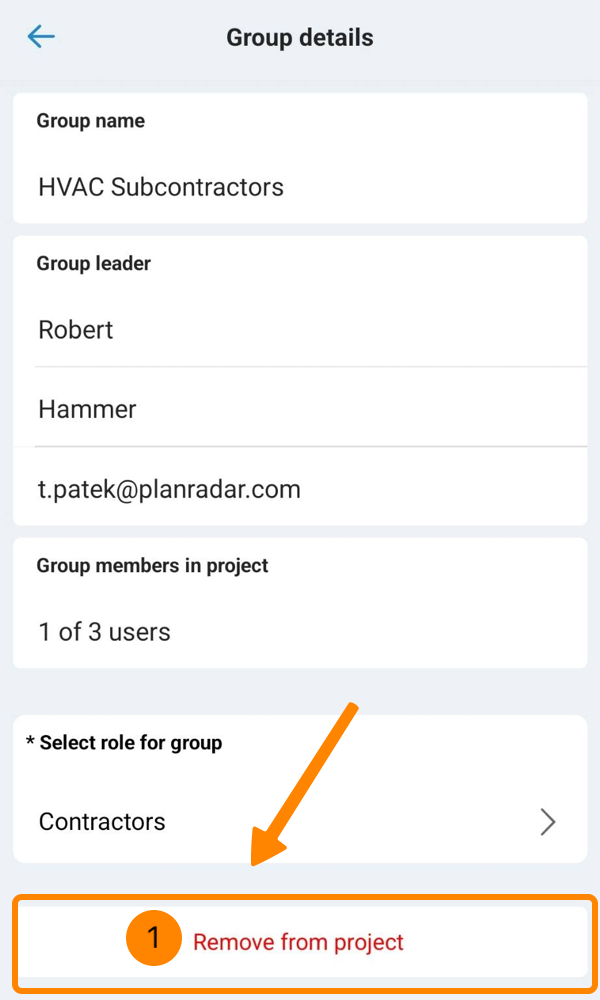600x1000 pixels.
Task: Open the Contractors role dropdown
Action: (102, 822)
